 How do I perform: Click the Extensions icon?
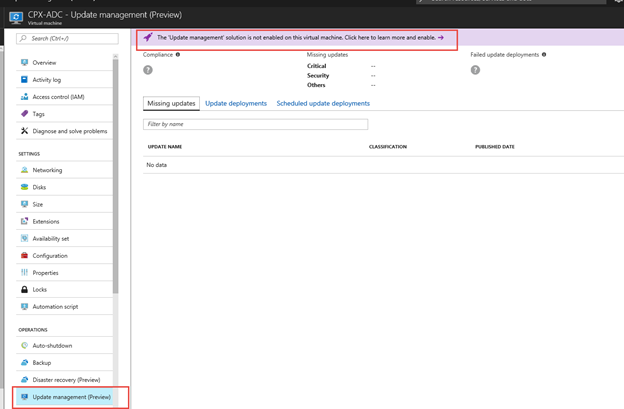point(24,221)
